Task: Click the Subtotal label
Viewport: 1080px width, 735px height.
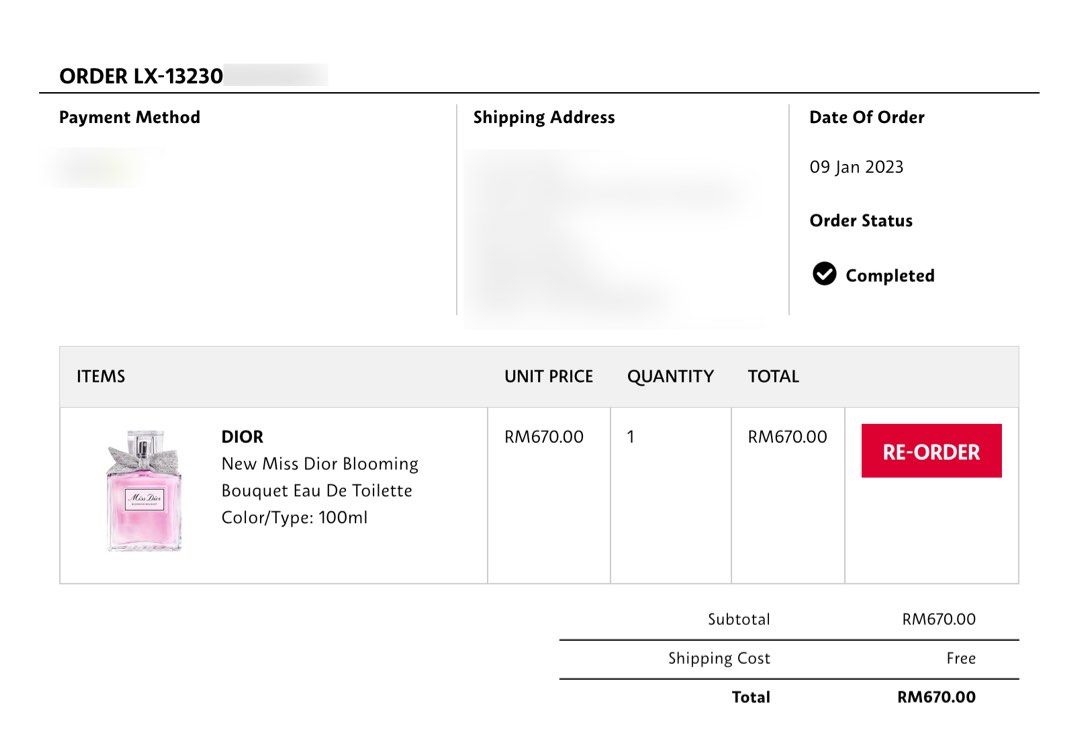Action: pos(739,619)
